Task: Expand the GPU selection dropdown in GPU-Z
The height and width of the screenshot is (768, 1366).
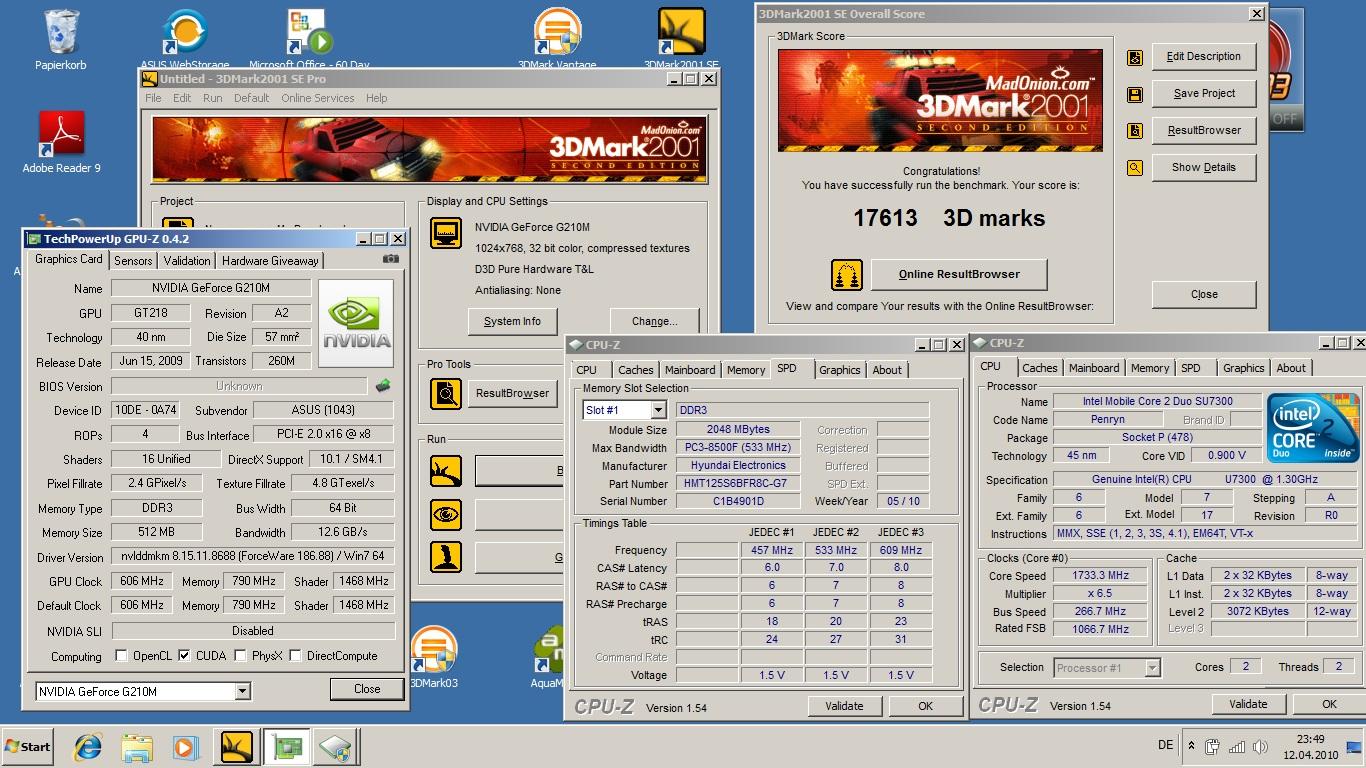Action: pos(242,691)
